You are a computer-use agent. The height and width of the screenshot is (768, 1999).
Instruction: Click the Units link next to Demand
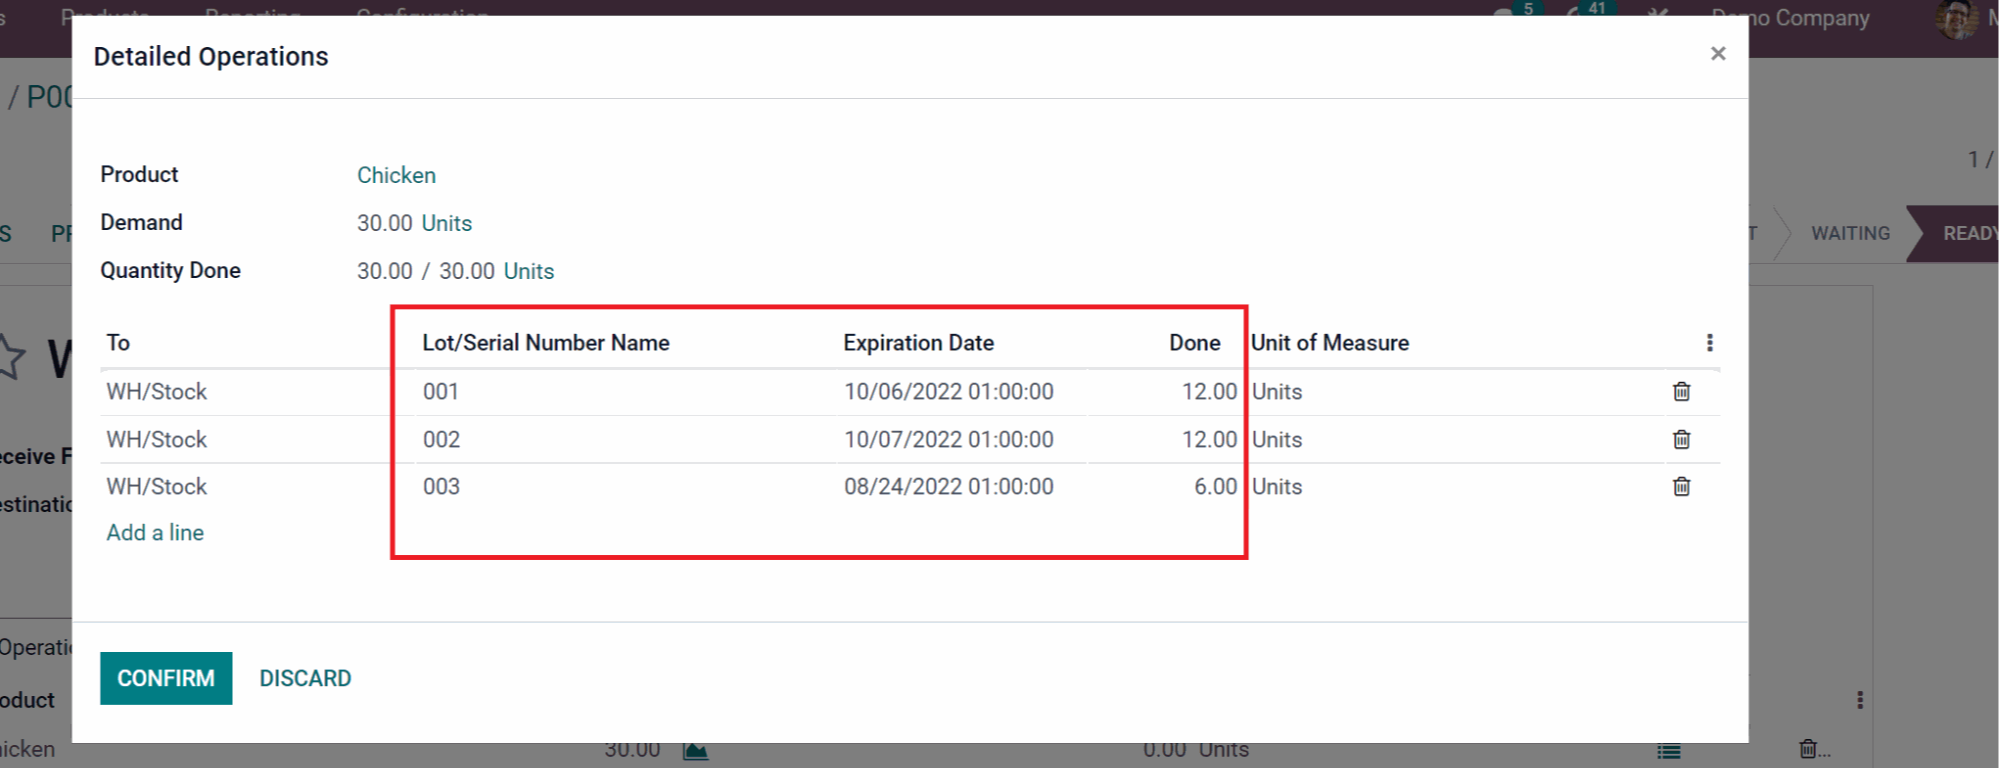446,223
